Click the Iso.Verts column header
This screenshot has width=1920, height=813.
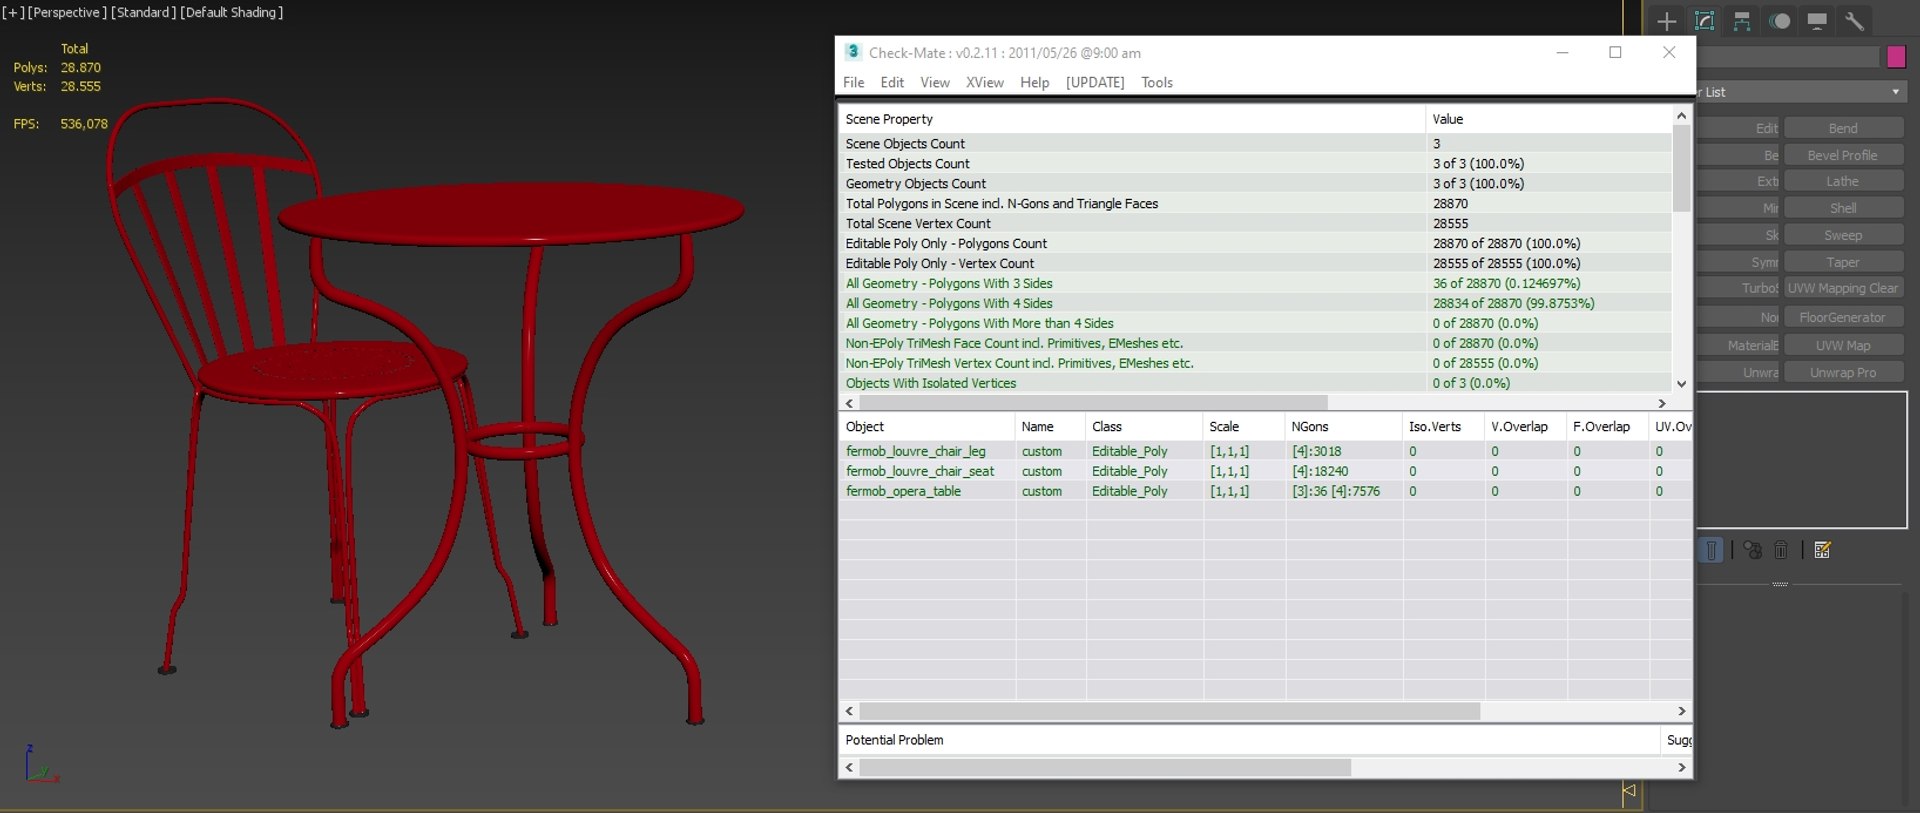[x=1443, y=426]
